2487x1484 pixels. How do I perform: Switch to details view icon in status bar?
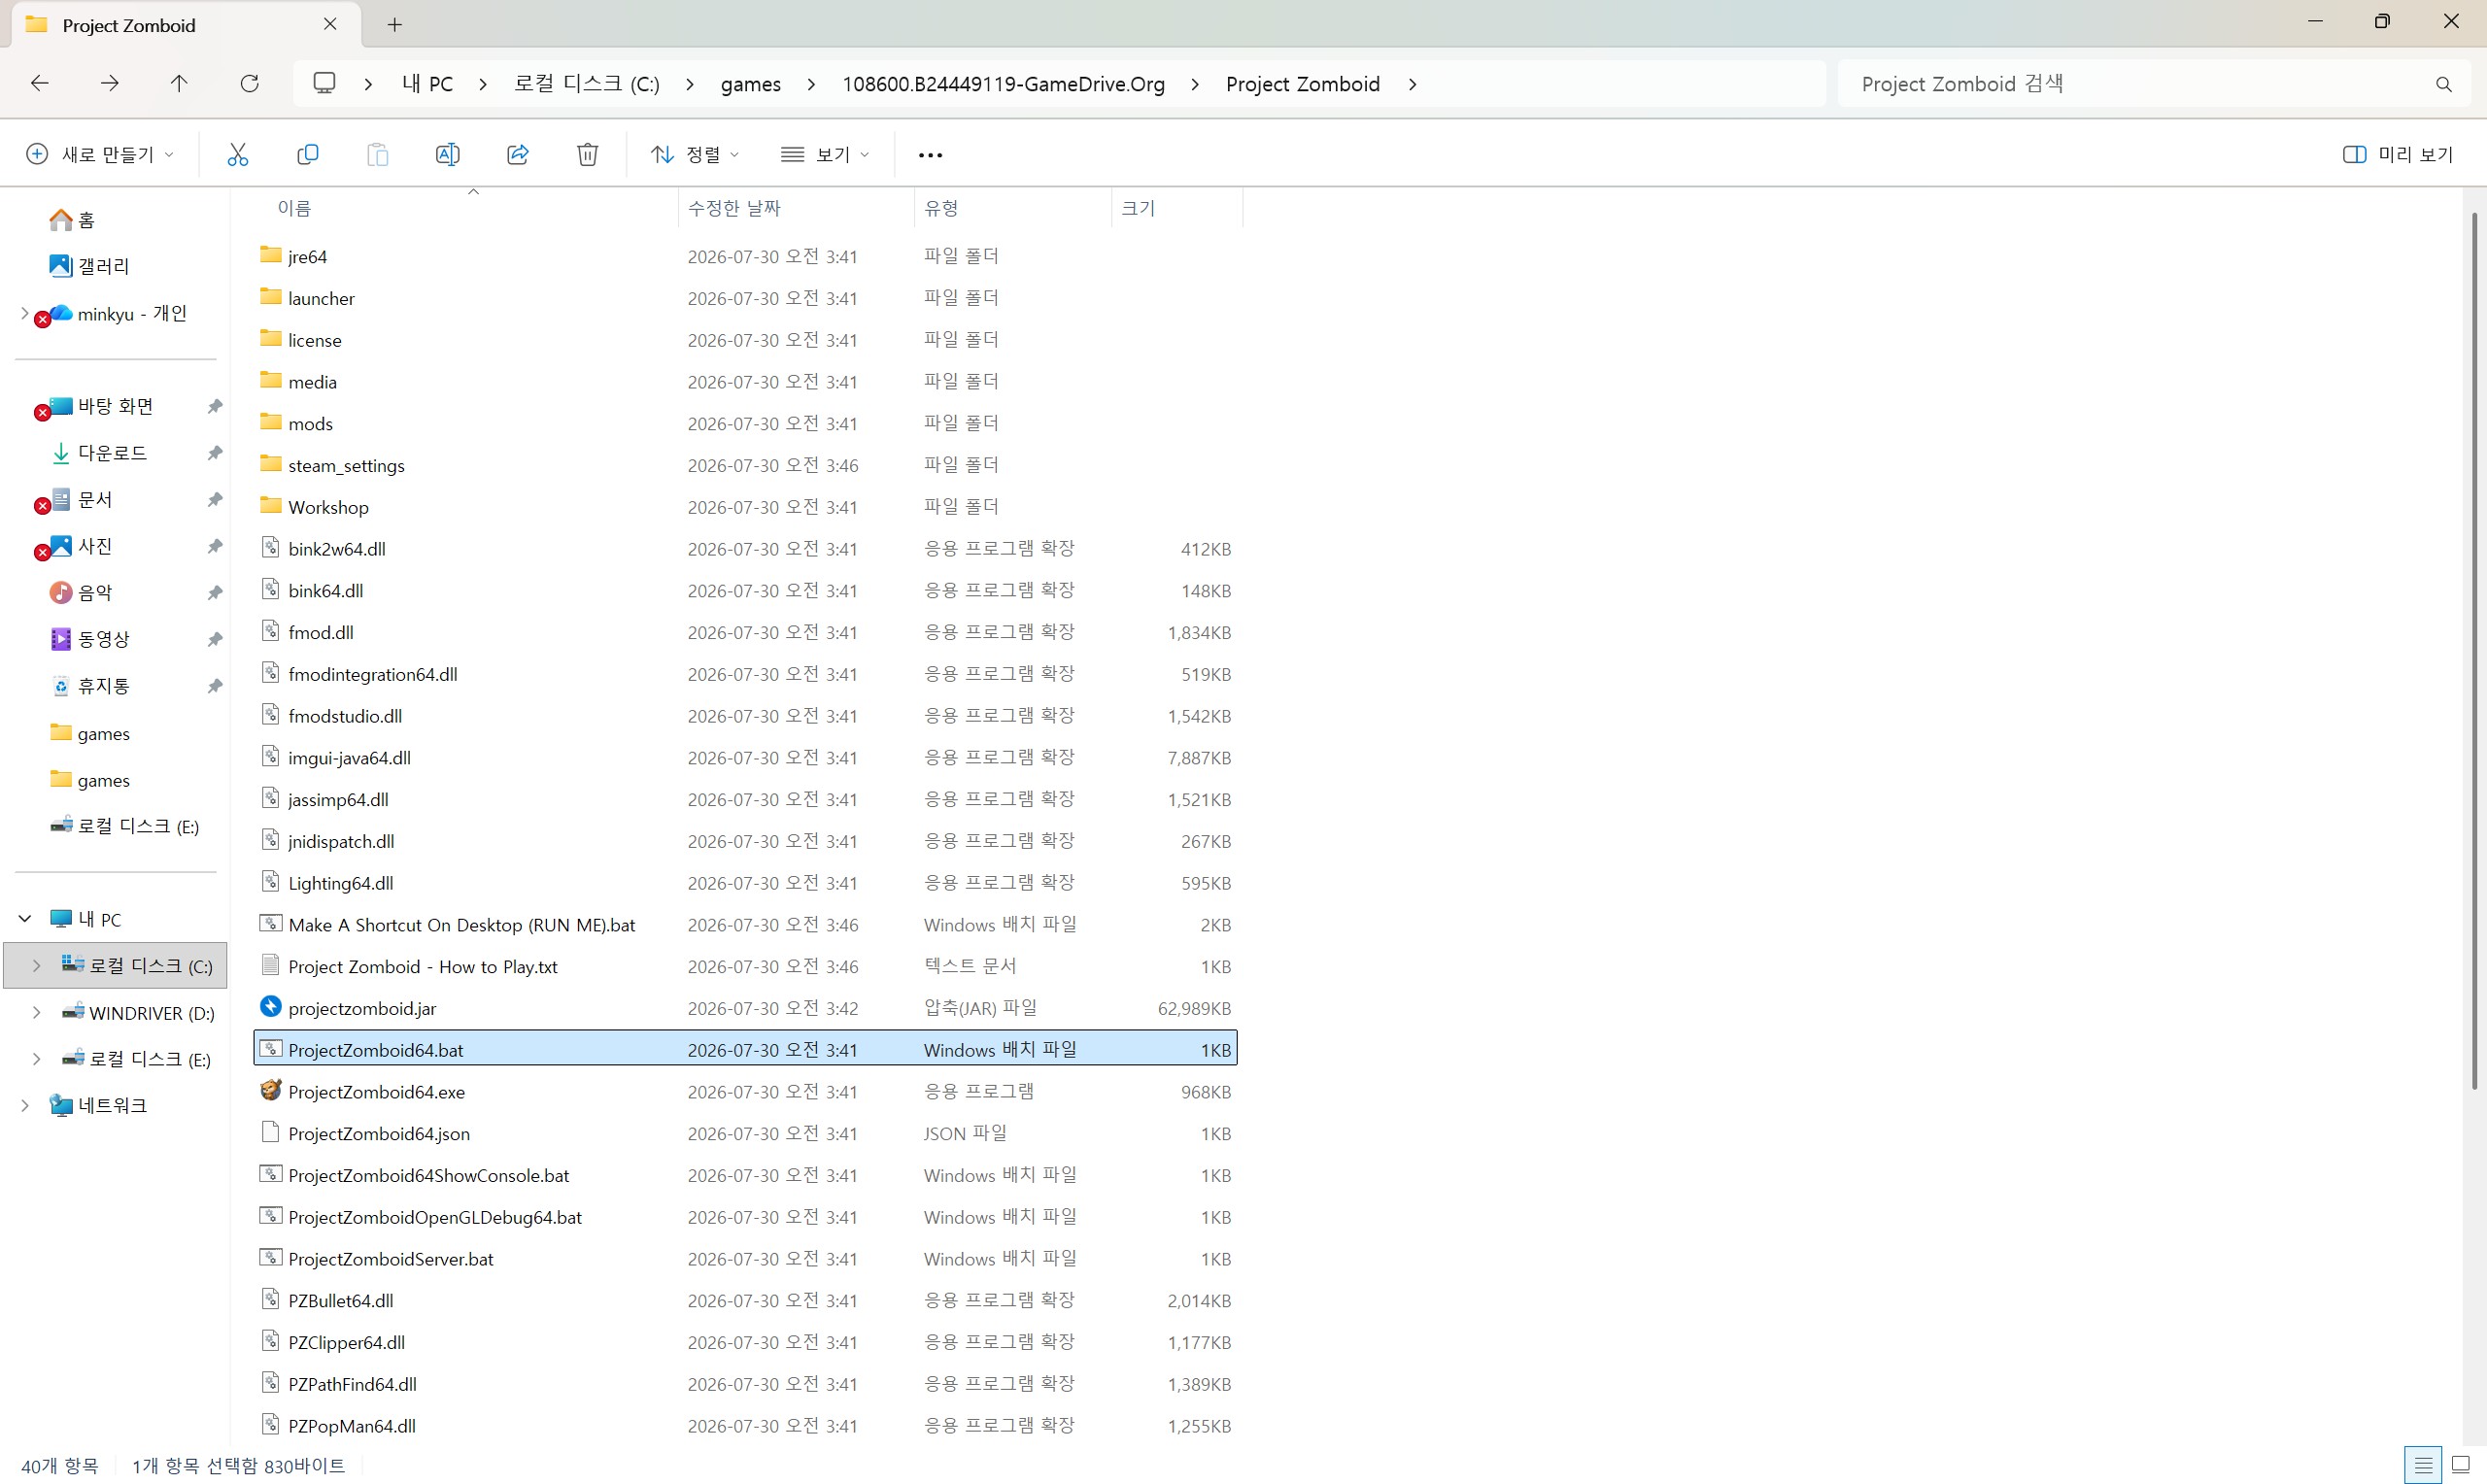point(2422,1466)
